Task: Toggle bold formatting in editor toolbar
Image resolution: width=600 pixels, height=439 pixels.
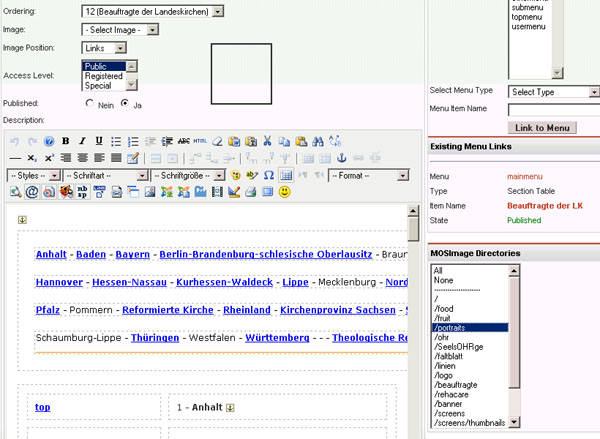Action: click(65, 141)
